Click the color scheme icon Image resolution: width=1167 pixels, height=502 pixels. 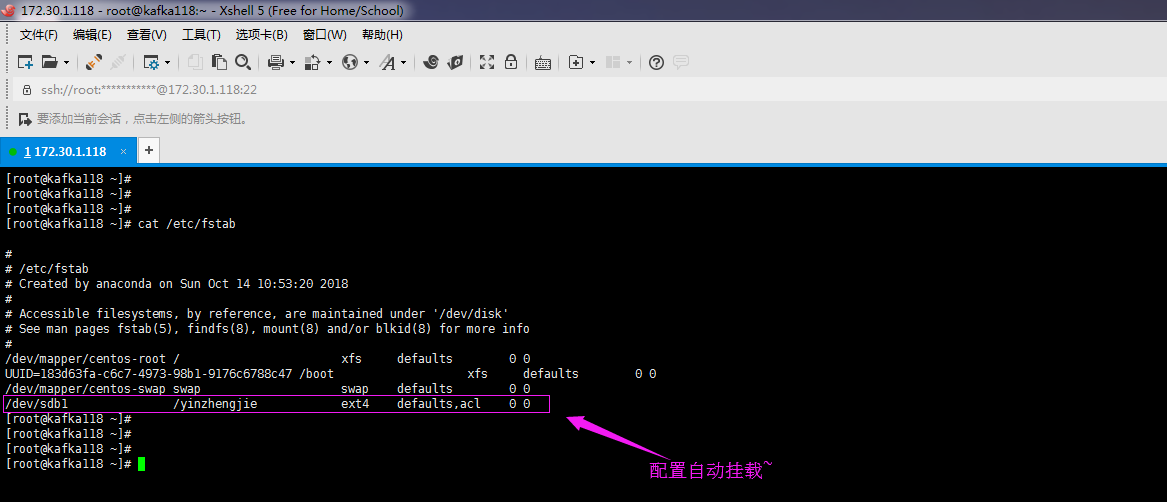313,63
